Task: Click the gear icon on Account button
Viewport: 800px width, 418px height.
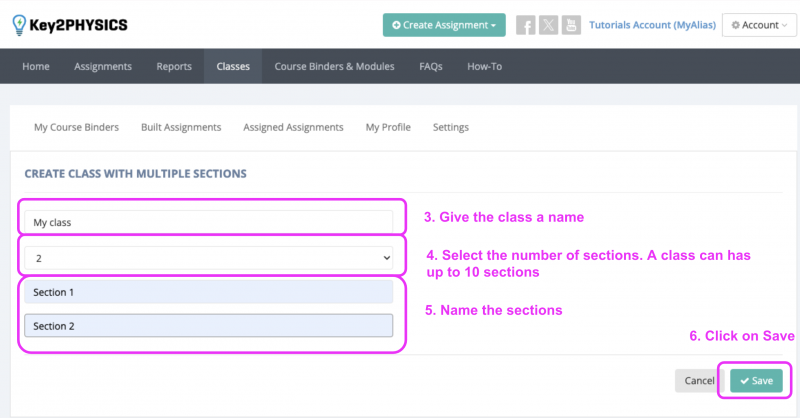Action: coord(735,25)
